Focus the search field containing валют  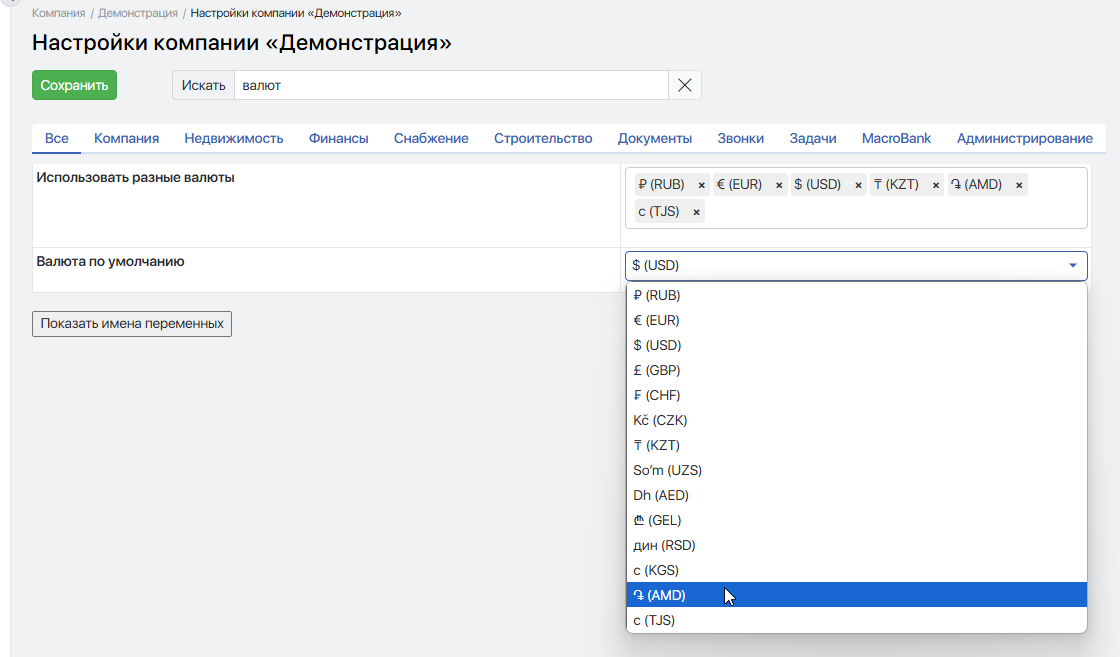[450, 85]
